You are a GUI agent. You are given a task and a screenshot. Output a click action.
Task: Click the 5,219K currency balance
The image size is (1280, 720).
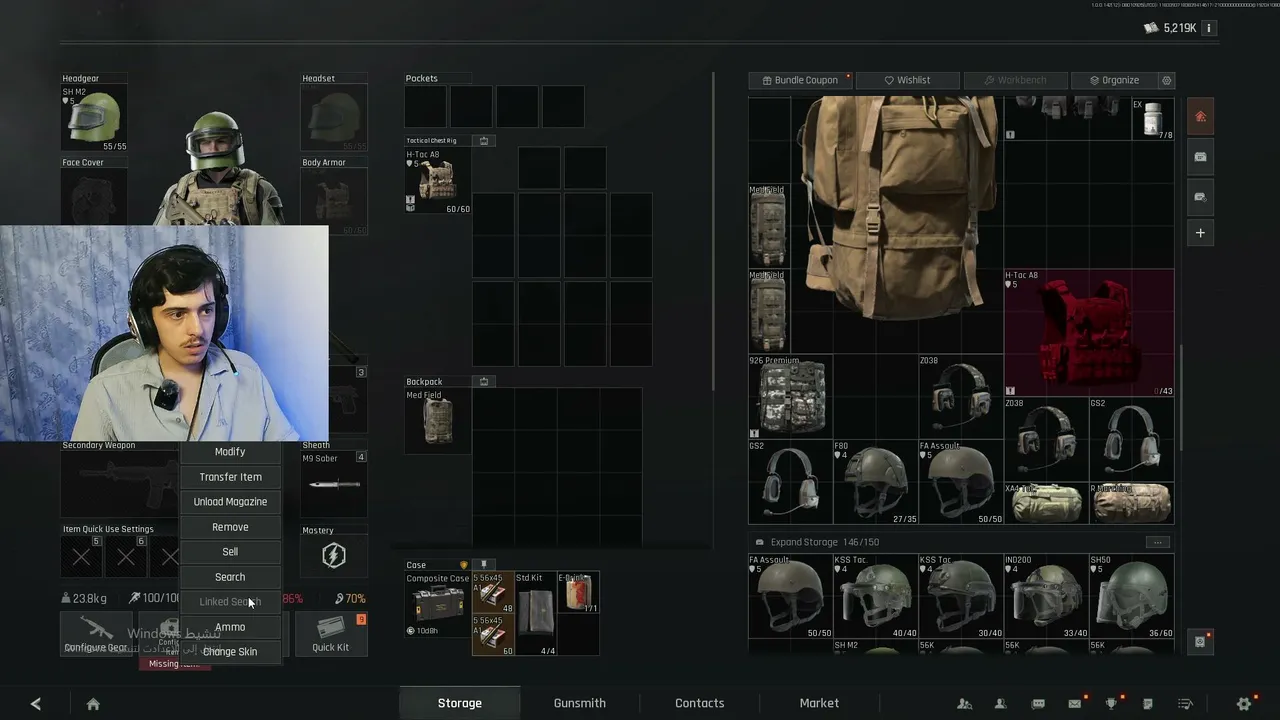1172,28
